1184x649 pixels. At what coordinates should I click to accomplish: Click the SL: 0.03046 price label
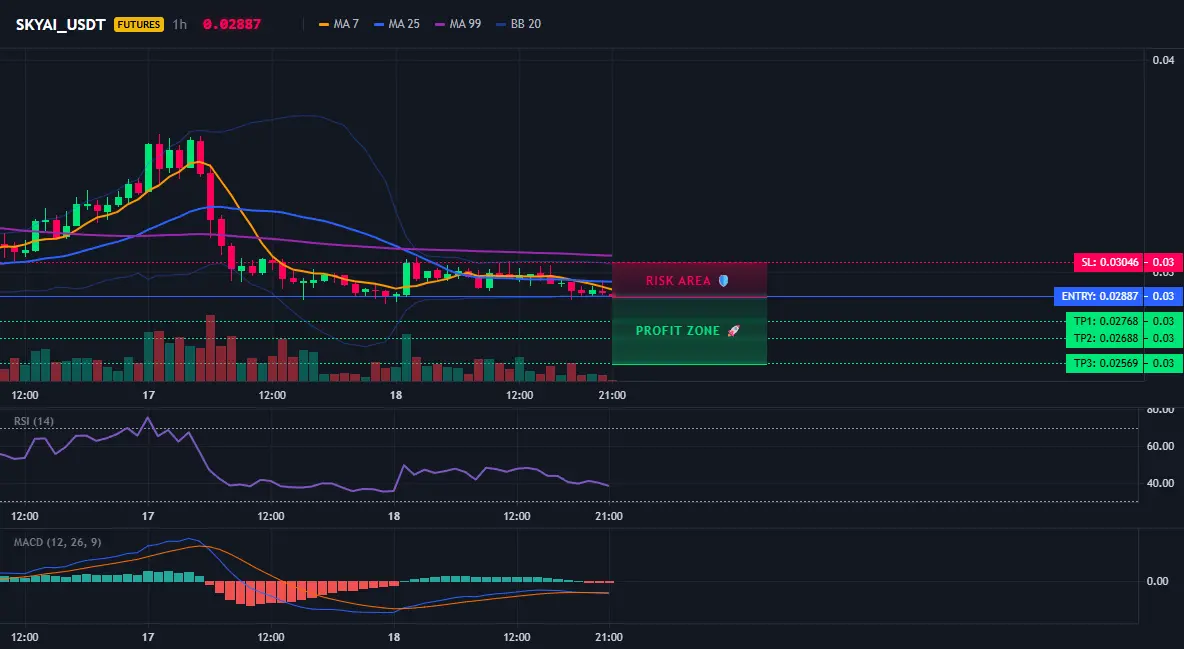(1108, 262)
